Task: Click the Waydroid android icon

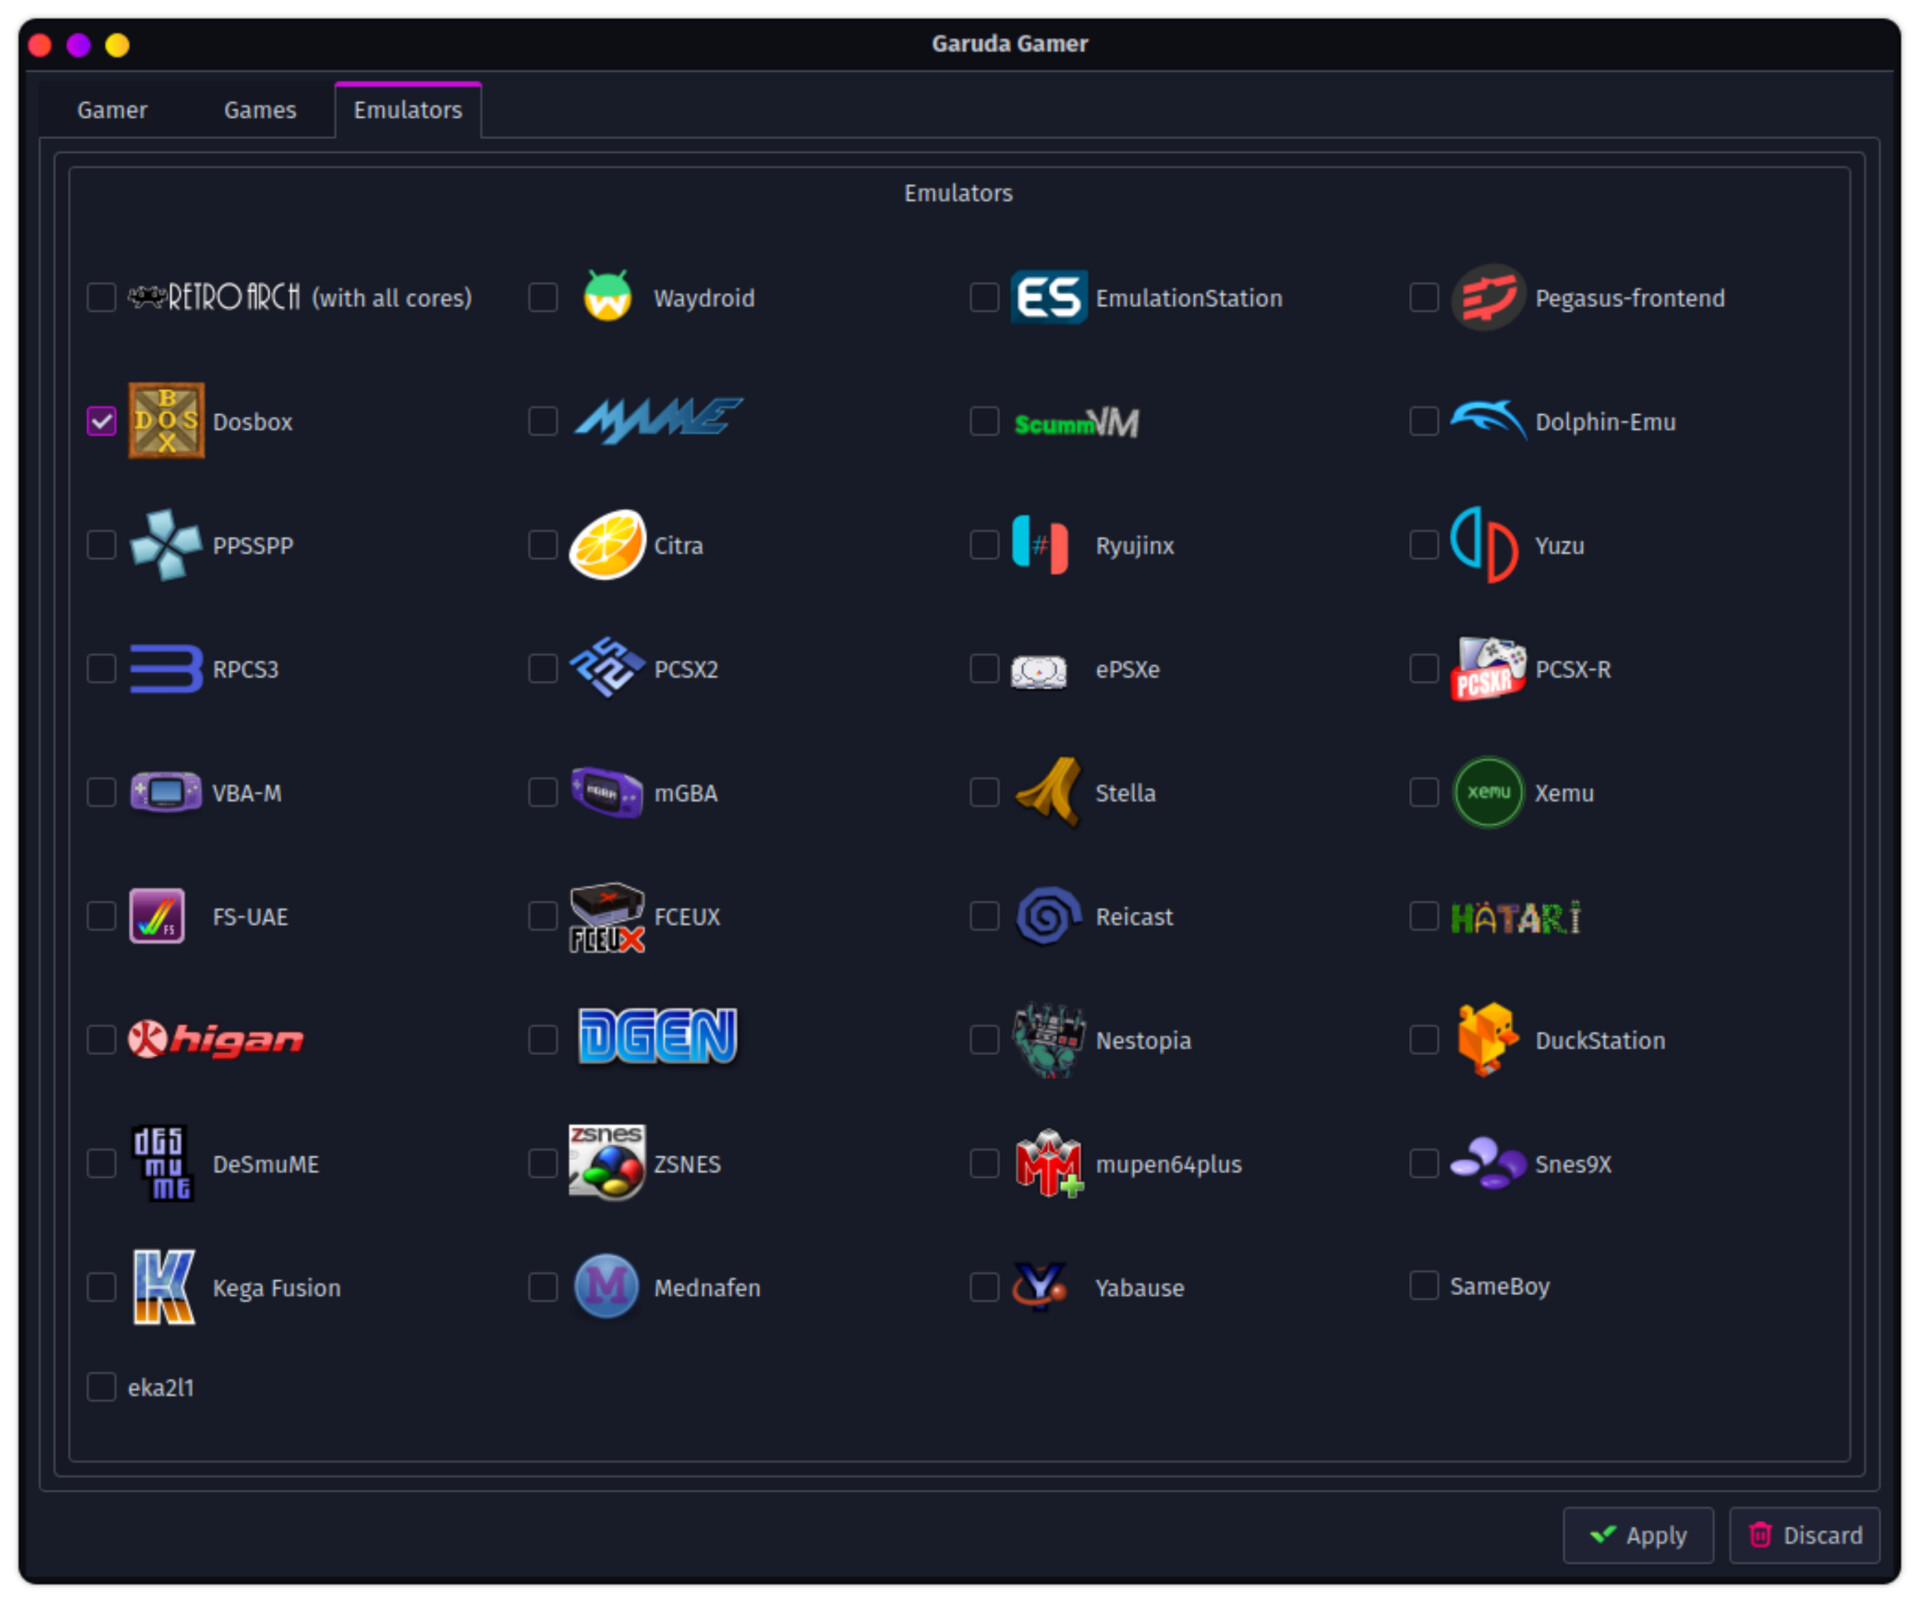Action: click(607, 297)
